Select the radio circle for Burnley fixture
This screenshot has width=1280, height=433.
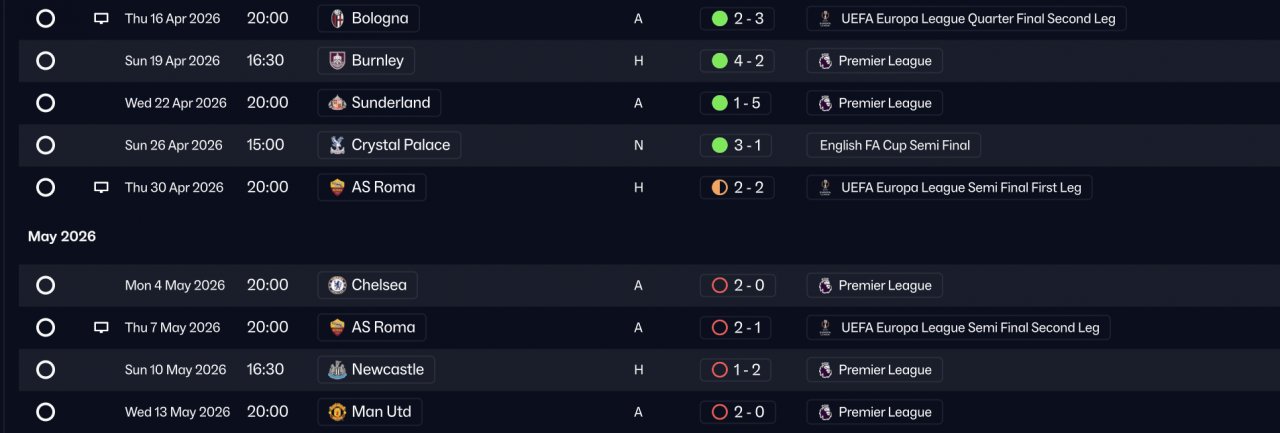(x=45, y=61)
